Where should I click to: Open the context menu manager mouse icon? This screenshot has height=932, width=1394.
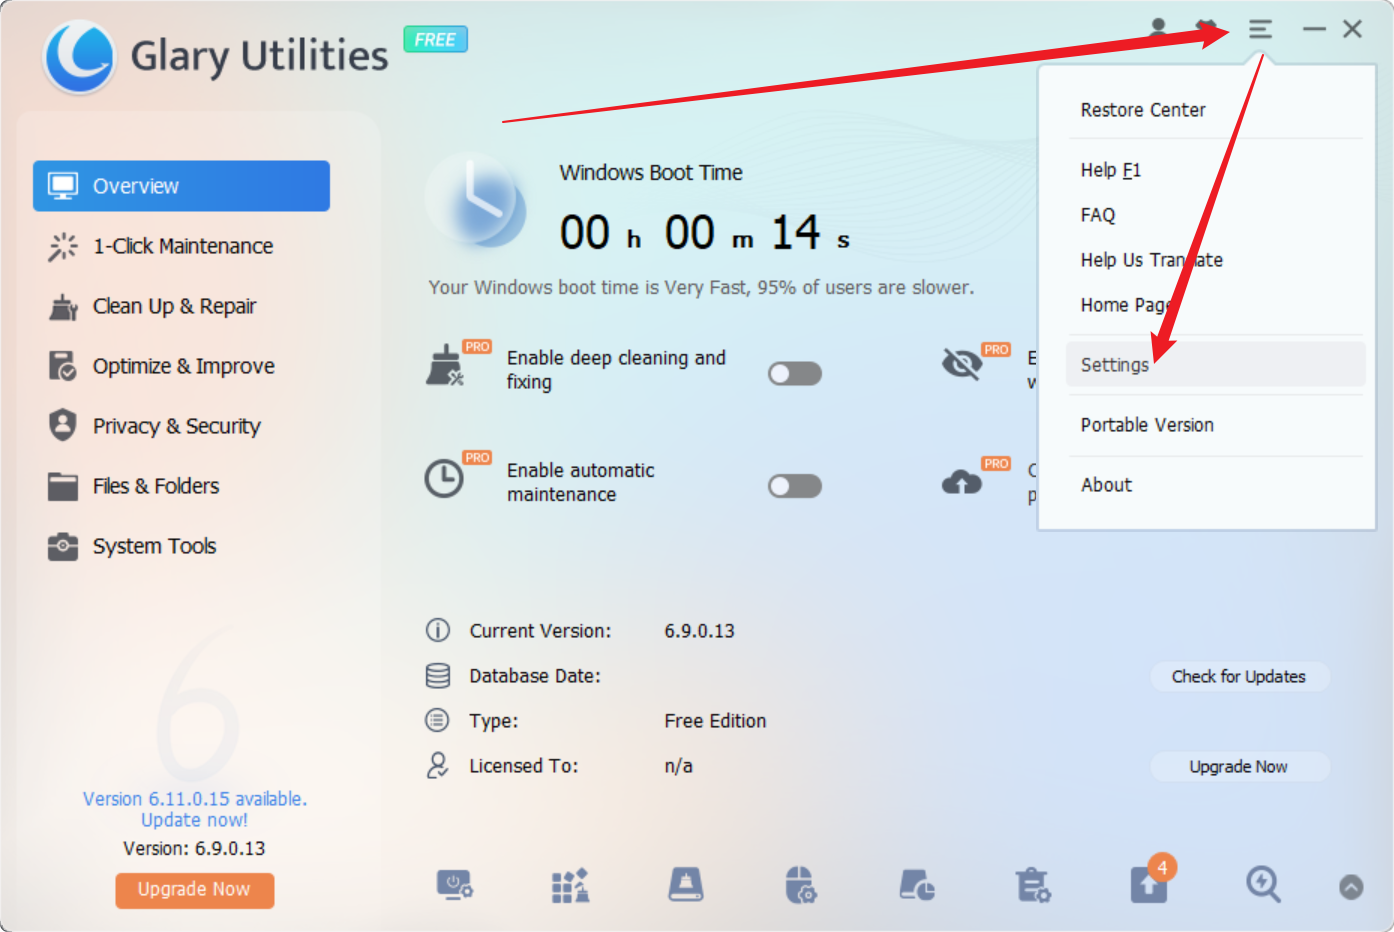801,886
